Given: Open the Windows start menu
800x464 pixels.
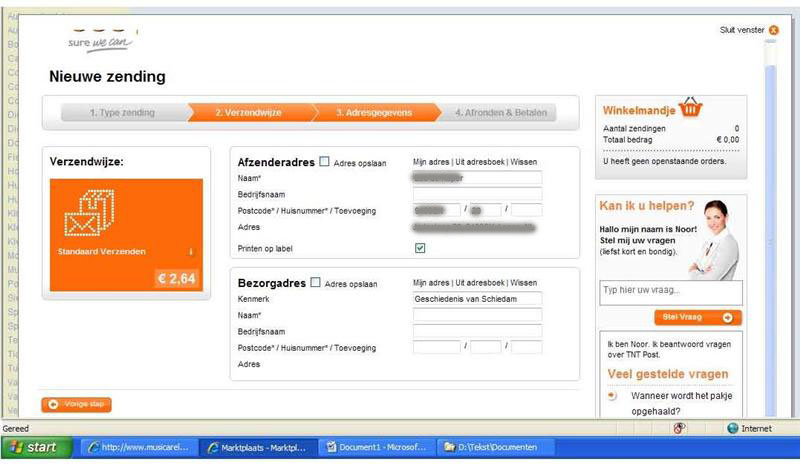Looking at the screenshot, I should pyautogui.click(x=33, y=447).
